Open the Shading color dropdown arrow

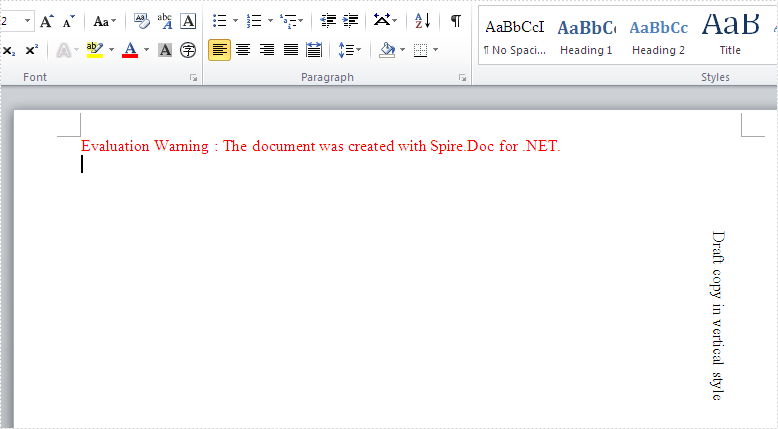click(402, 50)
